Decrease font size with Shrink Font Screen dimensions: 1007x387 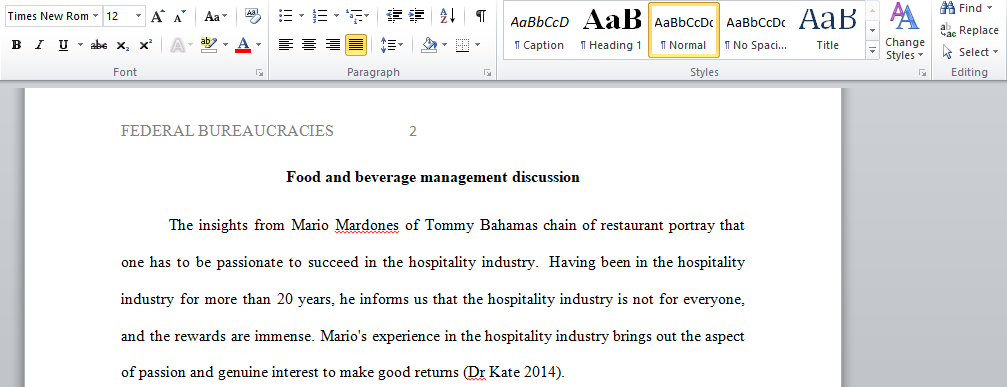180,16
